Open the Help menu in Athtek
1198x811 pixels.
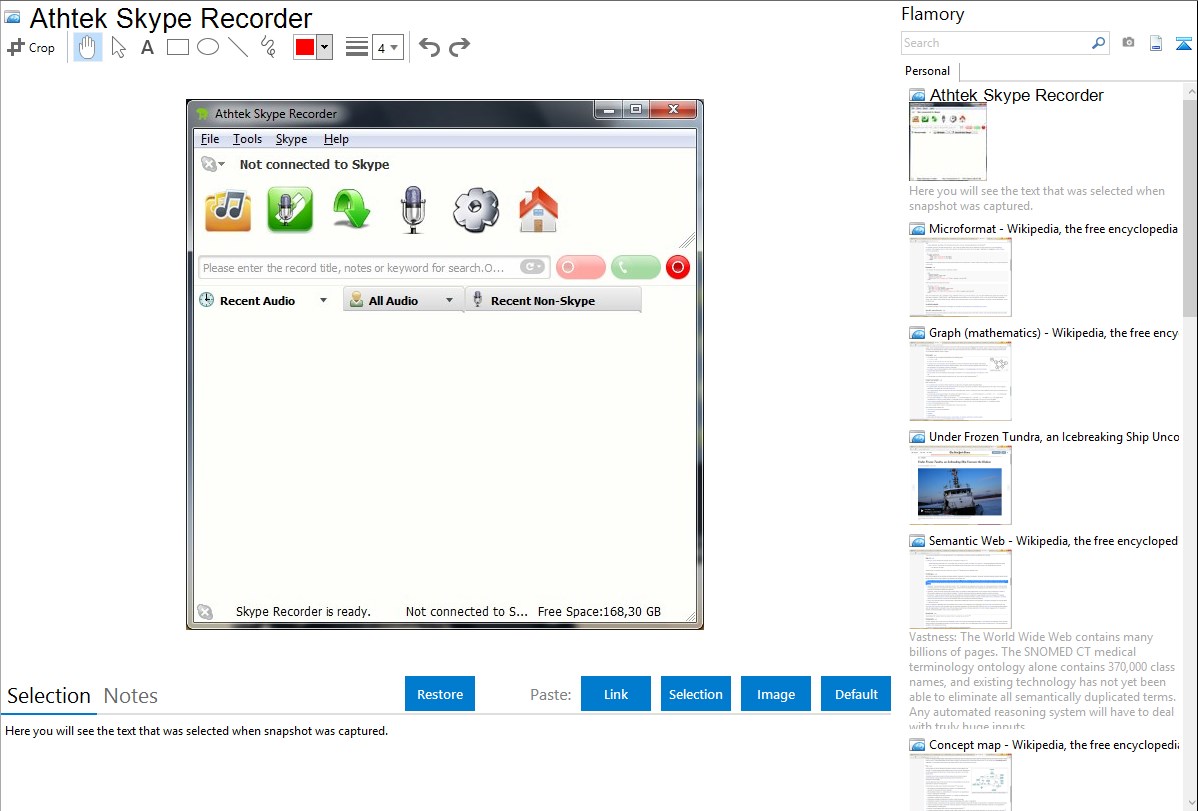(336, 139)
